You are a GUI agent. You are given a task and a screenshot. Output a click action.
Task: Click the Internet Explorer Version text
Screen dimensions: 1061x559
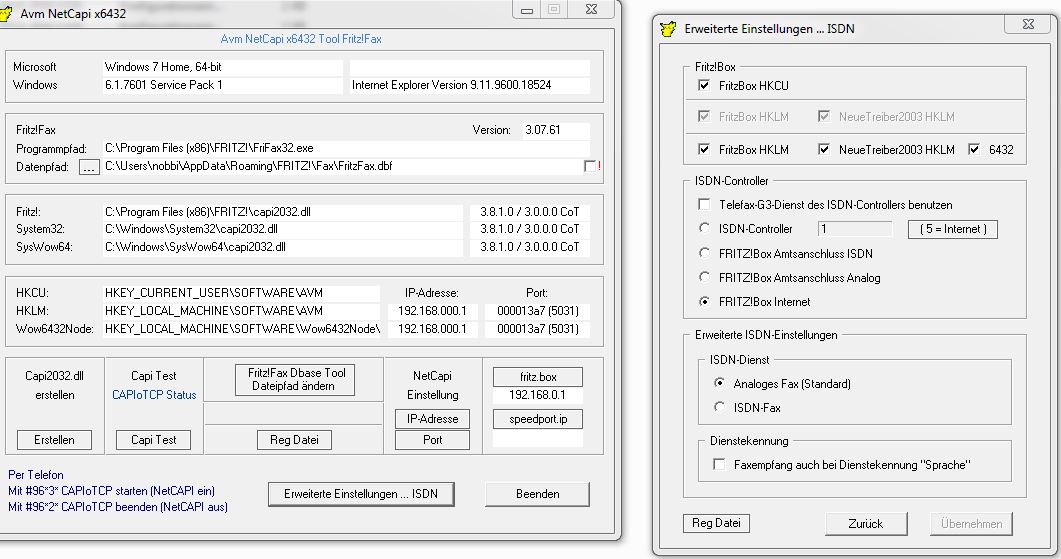coord(470,85)
